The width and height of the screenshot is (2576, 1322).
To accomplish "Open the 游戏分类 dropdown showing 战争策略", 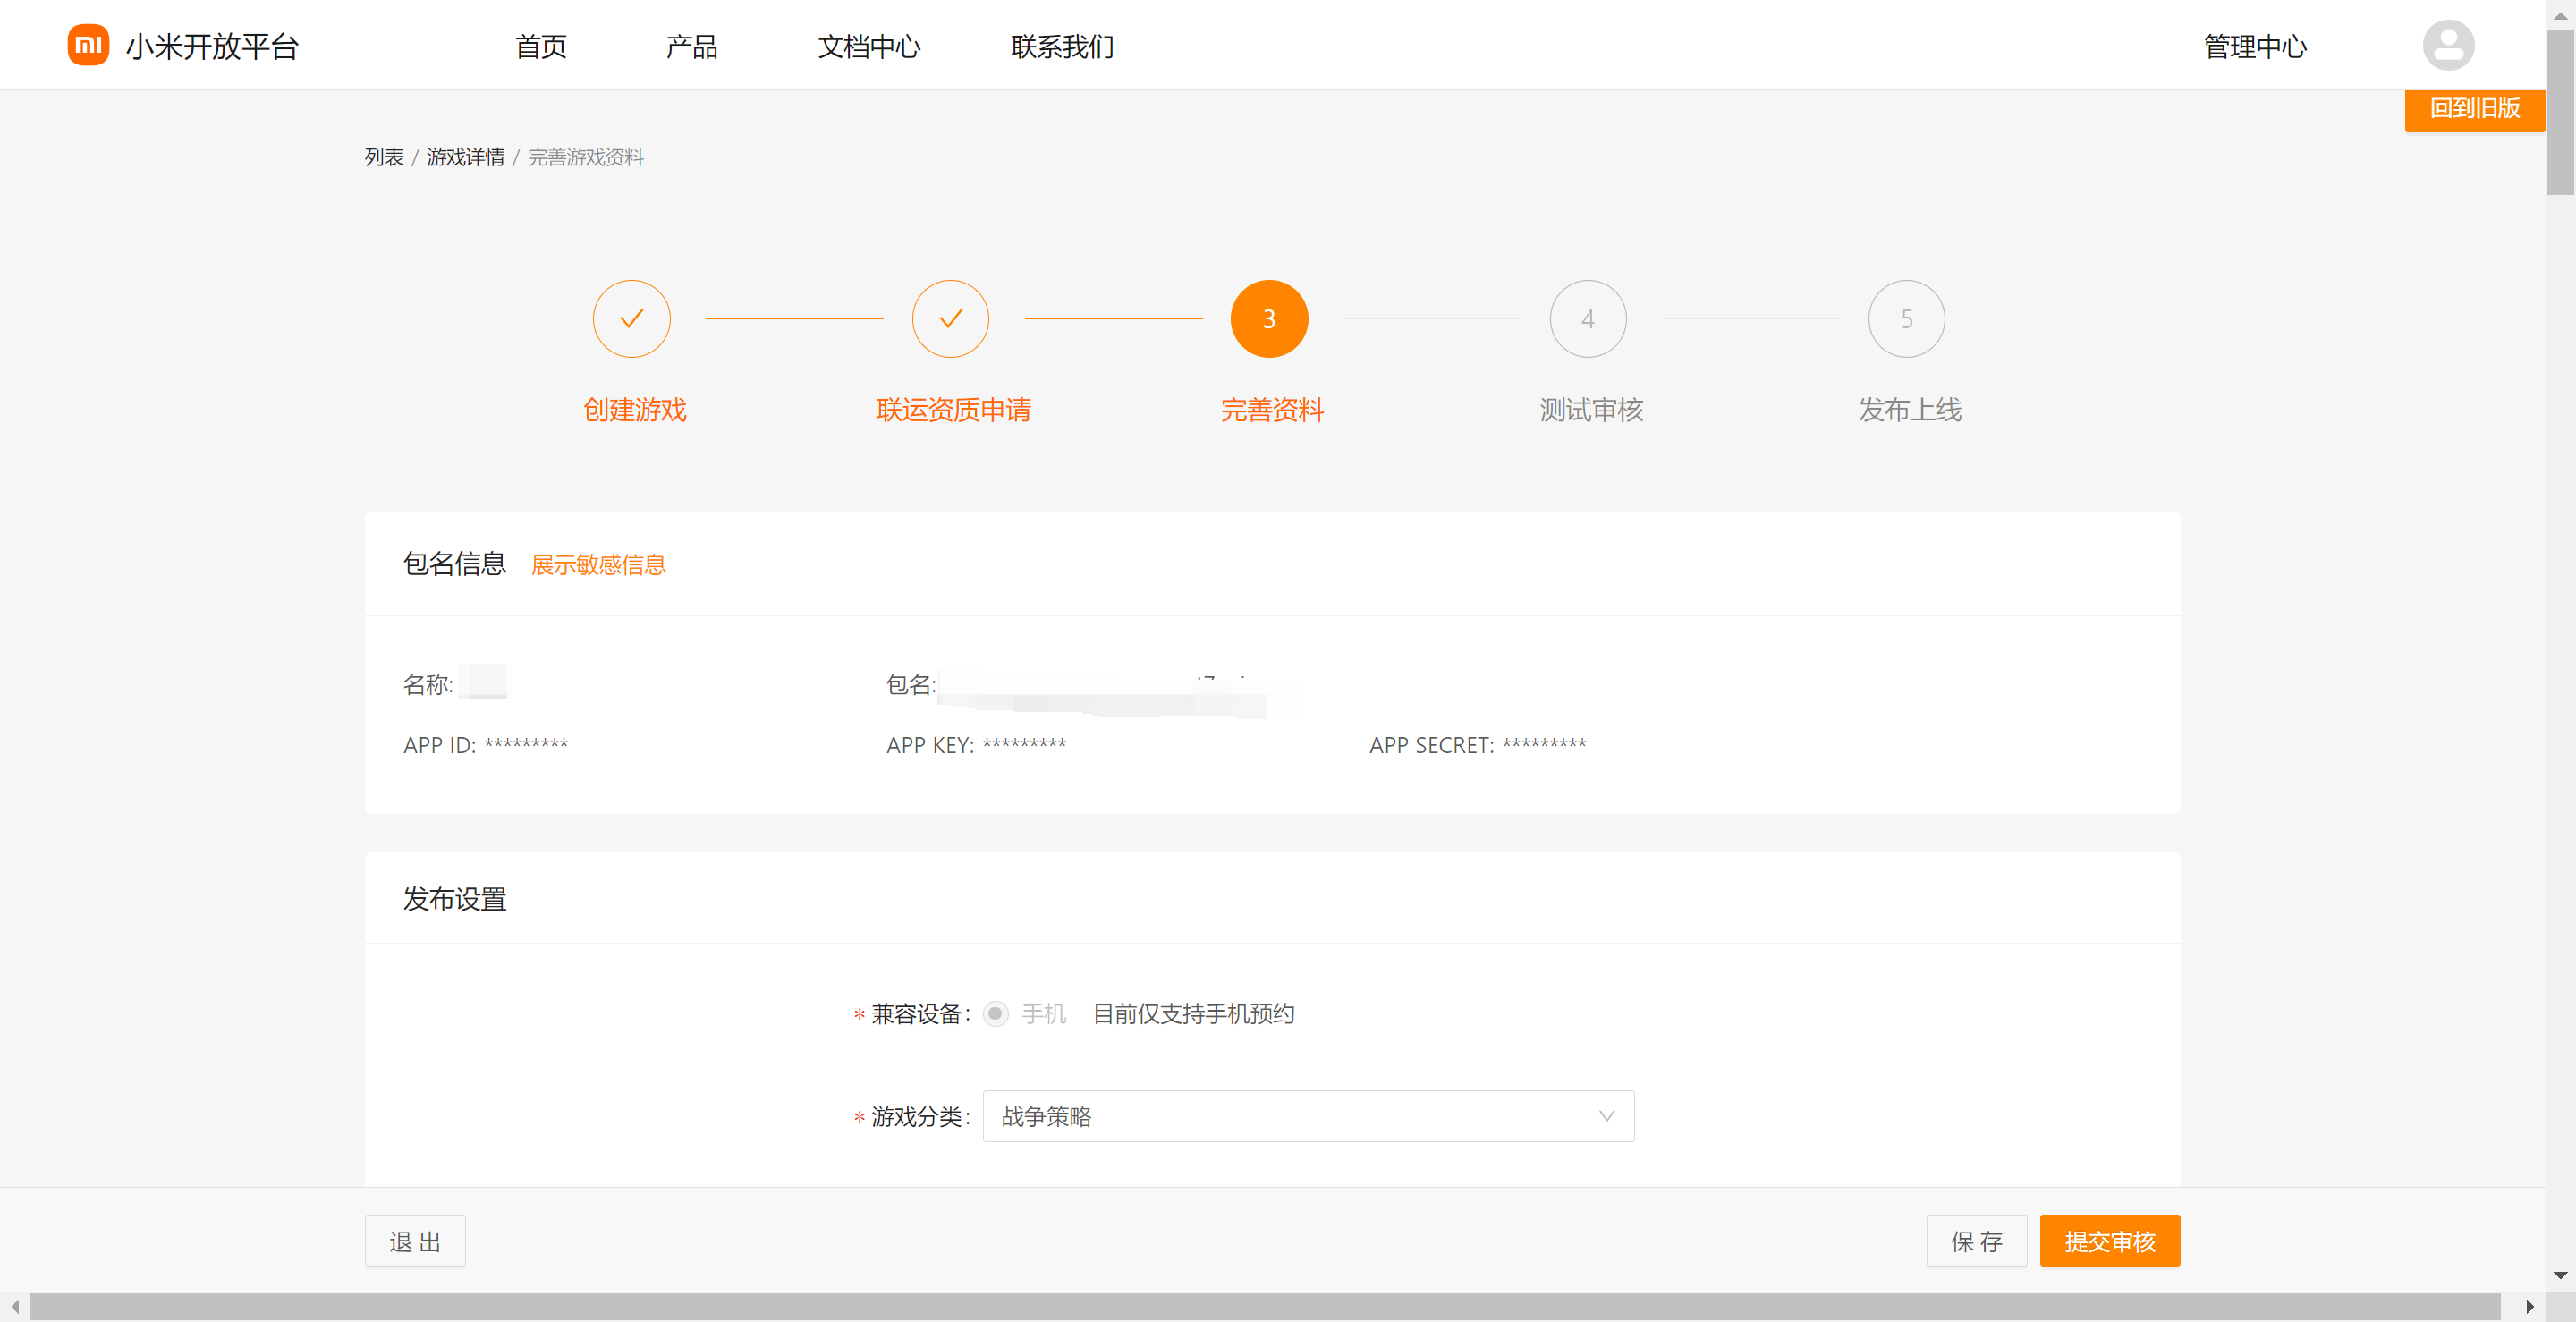I will tap(1308, 1116).
